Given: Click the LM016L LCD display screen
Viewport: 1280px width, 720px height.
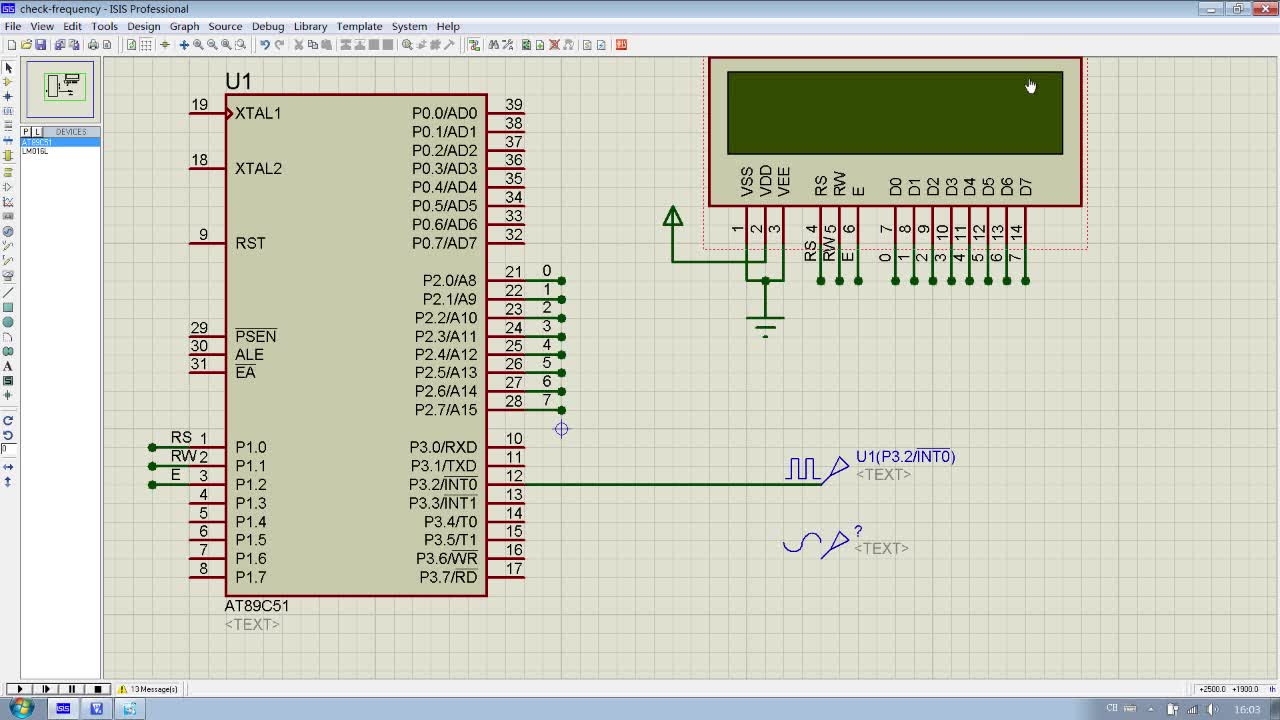Looking at the screenshot, I should click(895, 113).
